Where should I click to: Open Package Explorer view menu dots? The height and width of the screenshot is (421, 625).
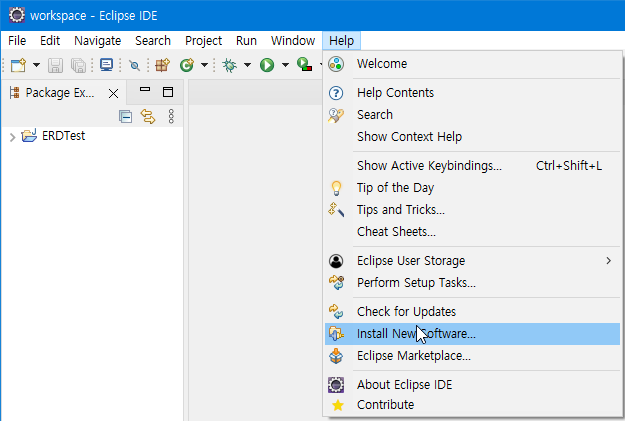[171, 117]
